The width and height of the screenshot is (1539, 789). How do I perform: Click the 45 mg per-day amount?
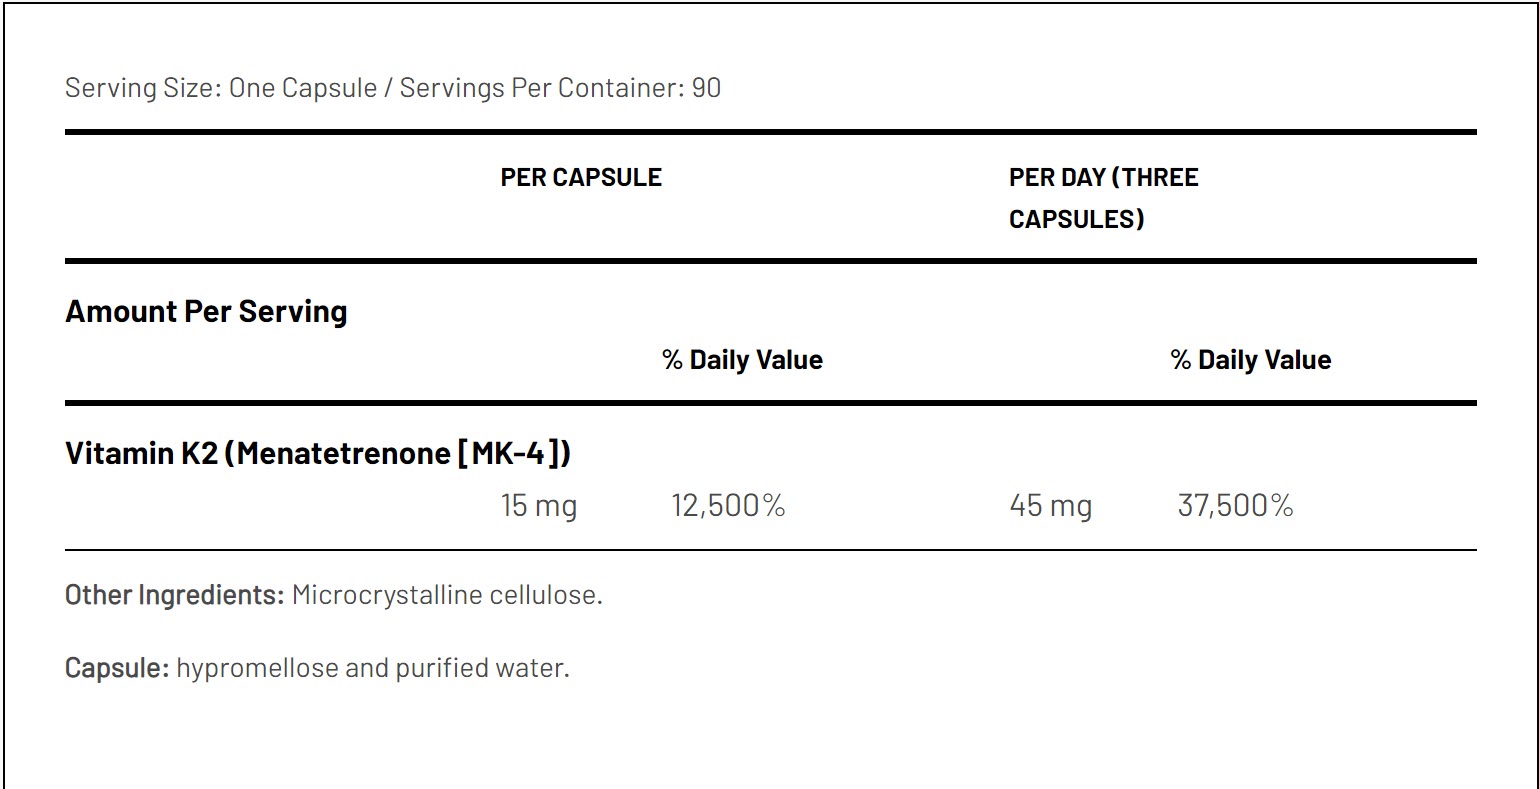tap(1050, 506)
